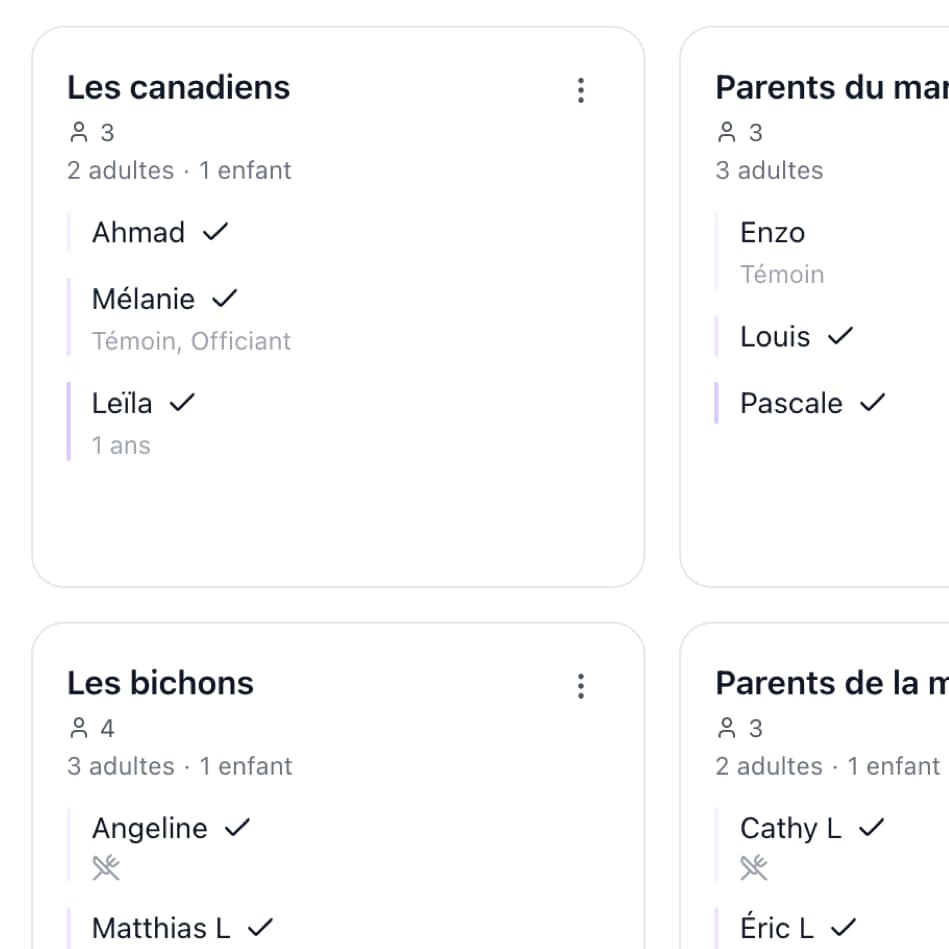Click the people count icon on Les bichons
This screenshot has height=949, width=949.
(78, 727)
